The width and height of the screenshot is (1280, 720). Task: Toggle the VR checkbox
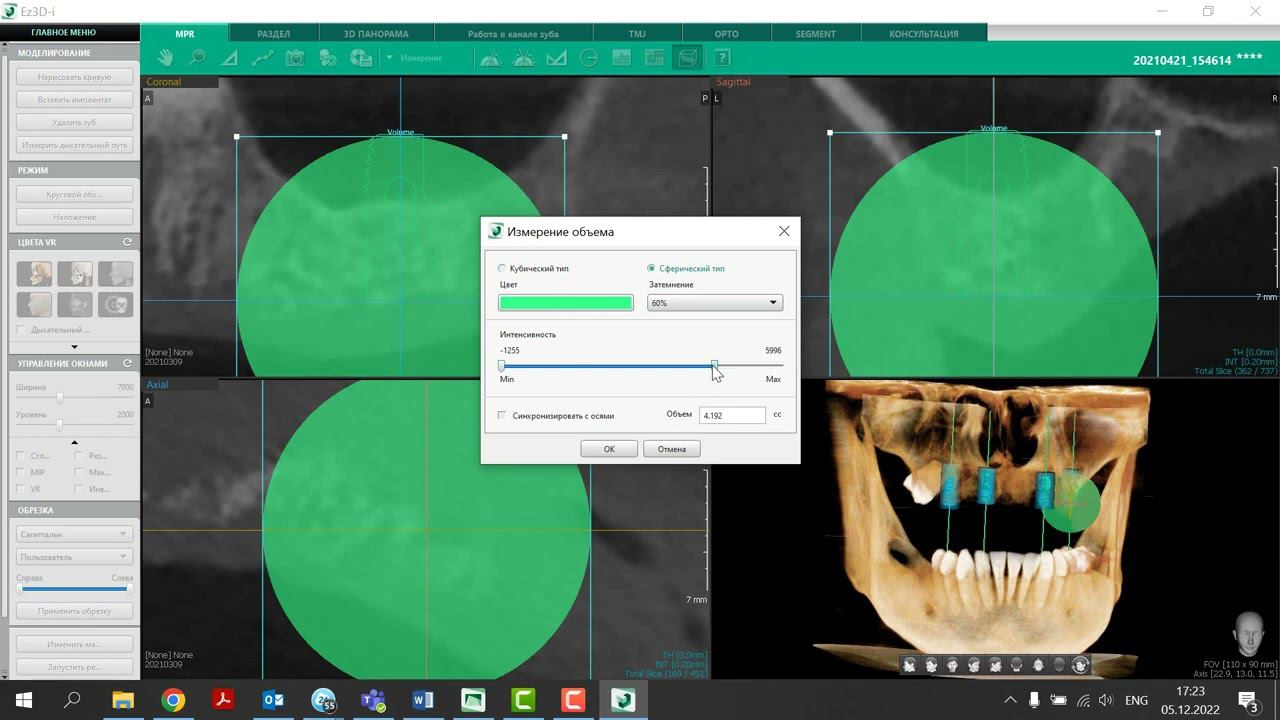pyautogui.click(x=22, y=489)
